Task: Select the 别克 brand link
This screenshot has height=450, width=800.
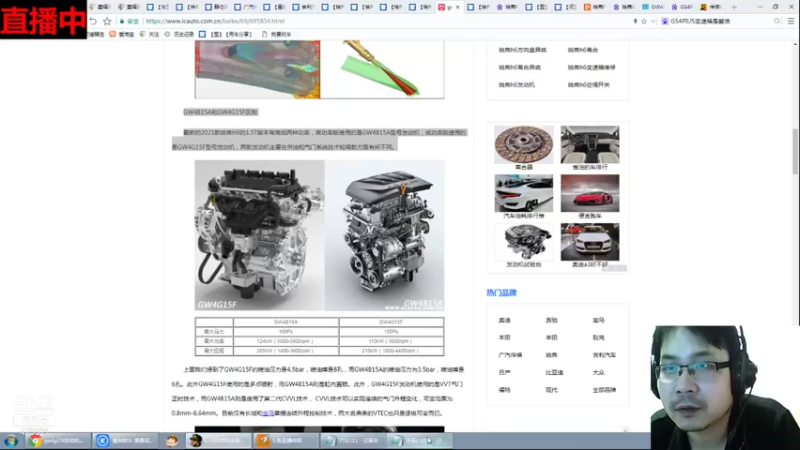Action: [x=598, y=338]
